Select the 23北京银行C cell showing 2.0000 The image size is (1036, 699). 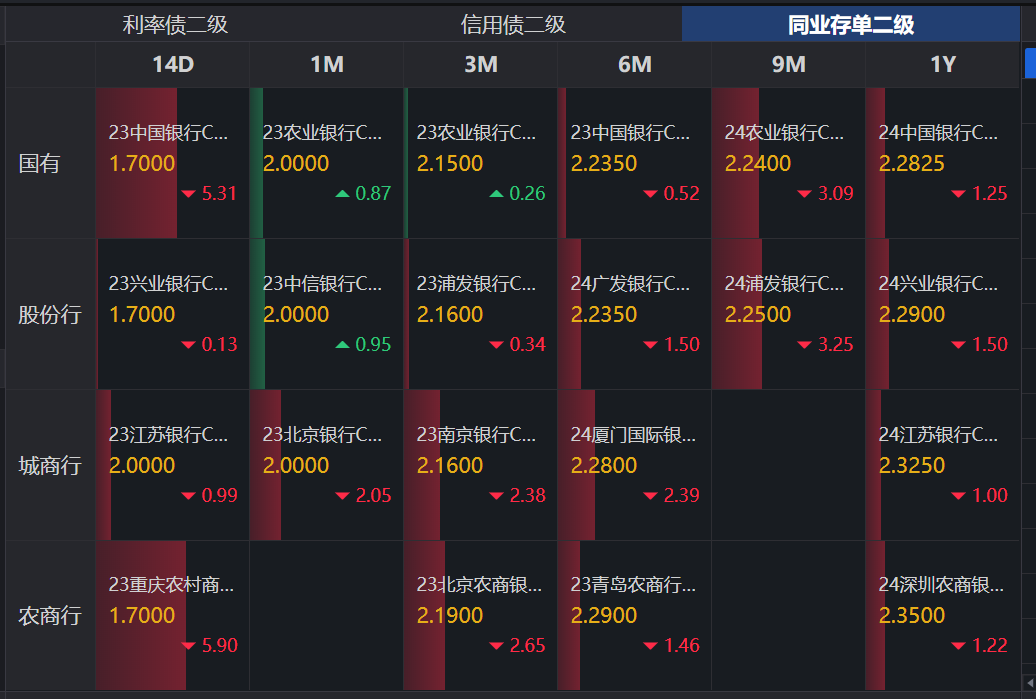[327, 465]
